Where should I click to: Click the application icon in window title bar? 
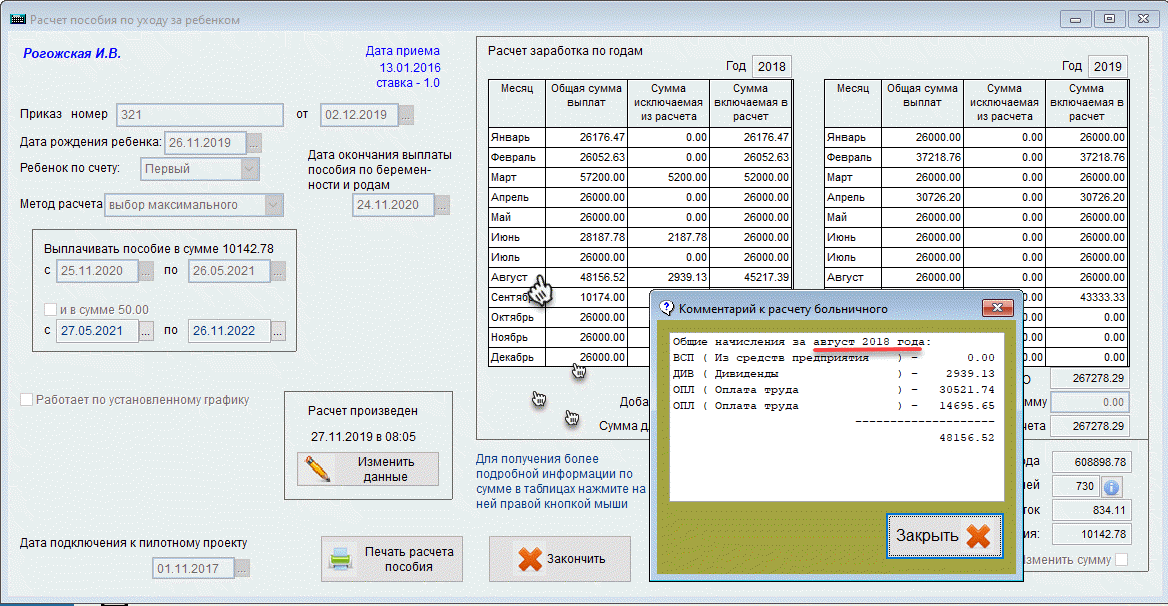tap(18, 19)
